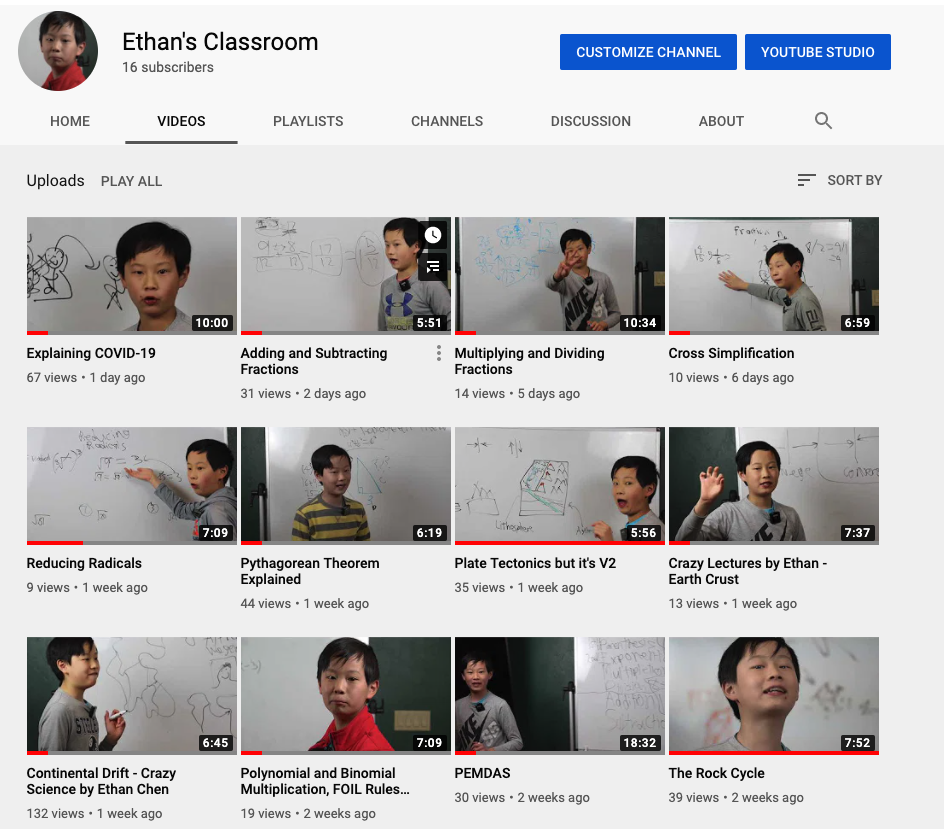The height and width of the screenshot is (829, 944).
Task: Open YouTube Studio button
Action: coord(817,52)
